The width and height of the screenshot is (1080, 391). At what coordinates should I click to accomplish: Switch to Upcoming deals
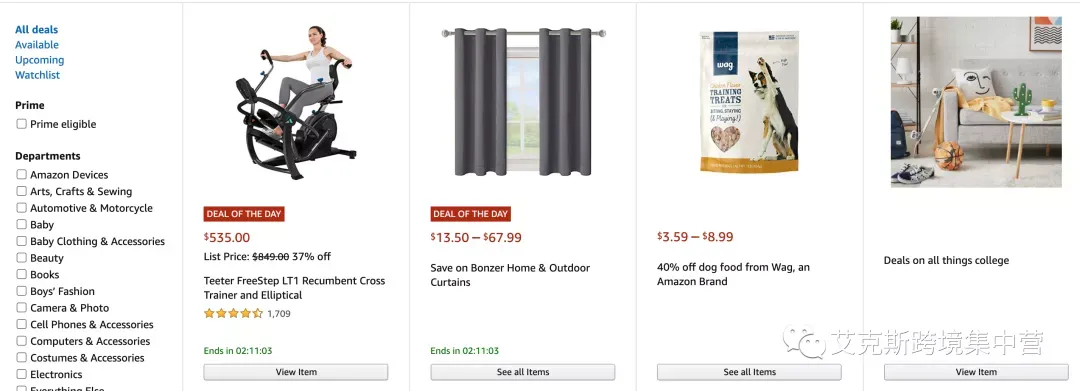(39, 60)
